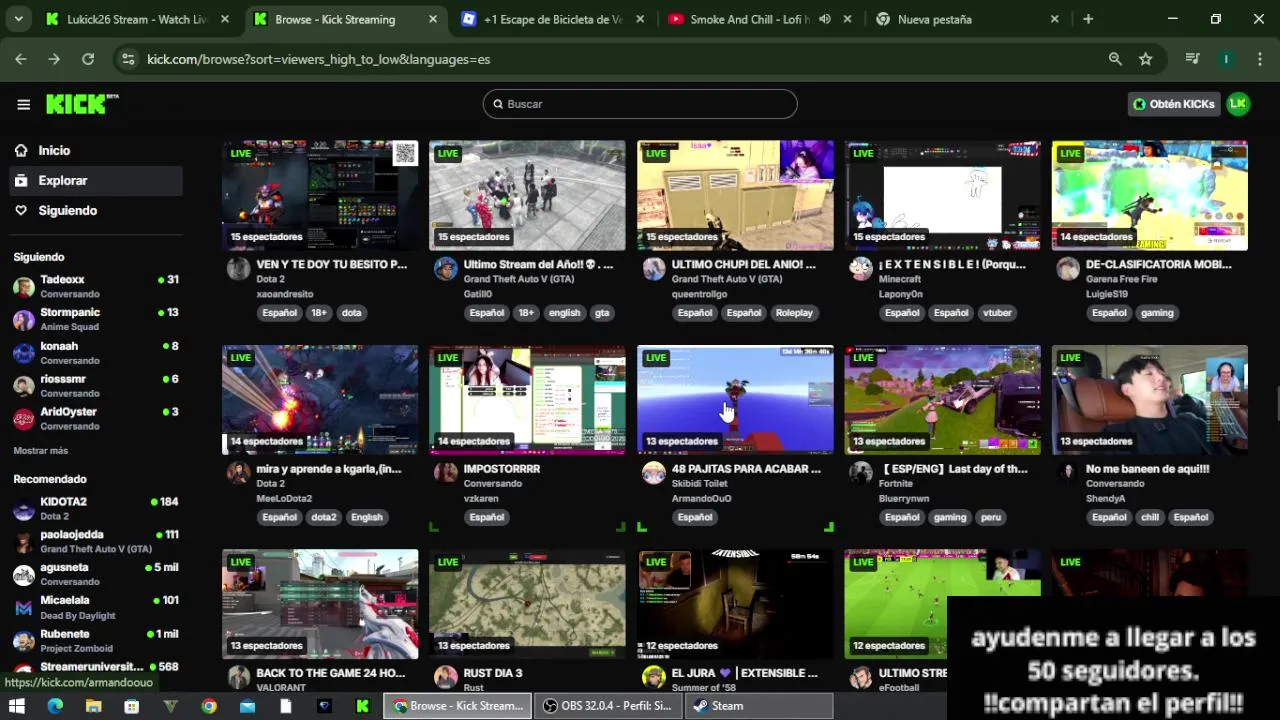
Task: Open KIDOTA2 recommended channel
Action: coord(96,508)
